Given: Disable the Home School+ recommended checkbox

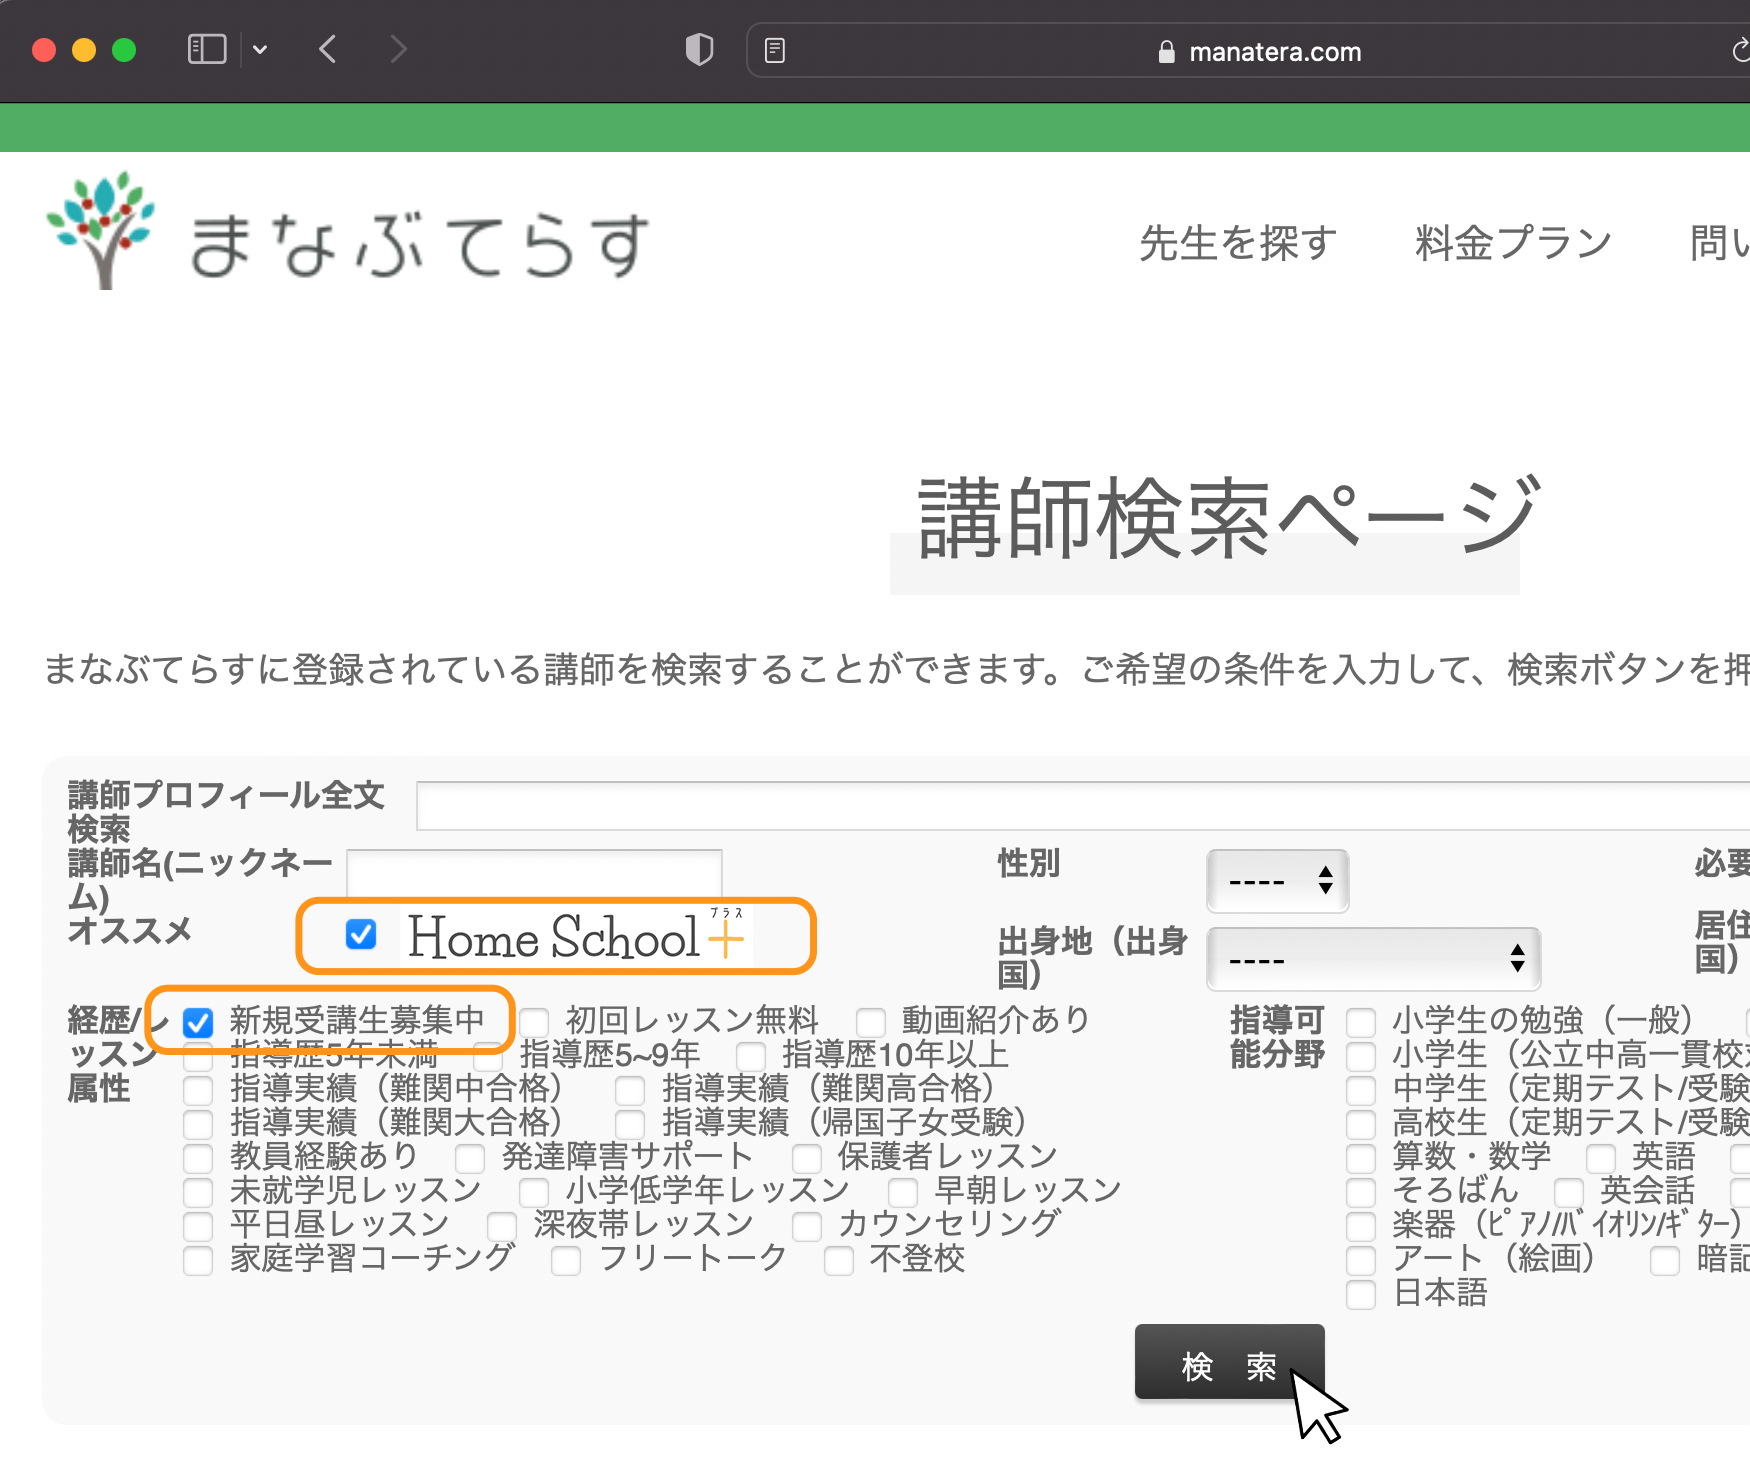Looking at the screenshot, I should [362, 936].
